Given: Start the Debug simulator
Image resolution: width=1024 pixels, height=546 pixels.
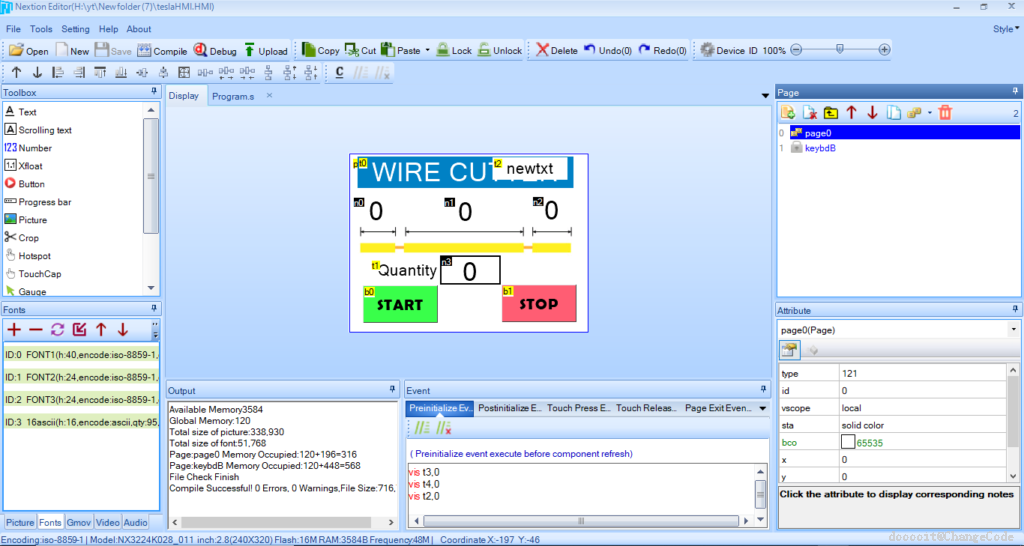Looking at the screenshot, I should [x=215, y=50].
